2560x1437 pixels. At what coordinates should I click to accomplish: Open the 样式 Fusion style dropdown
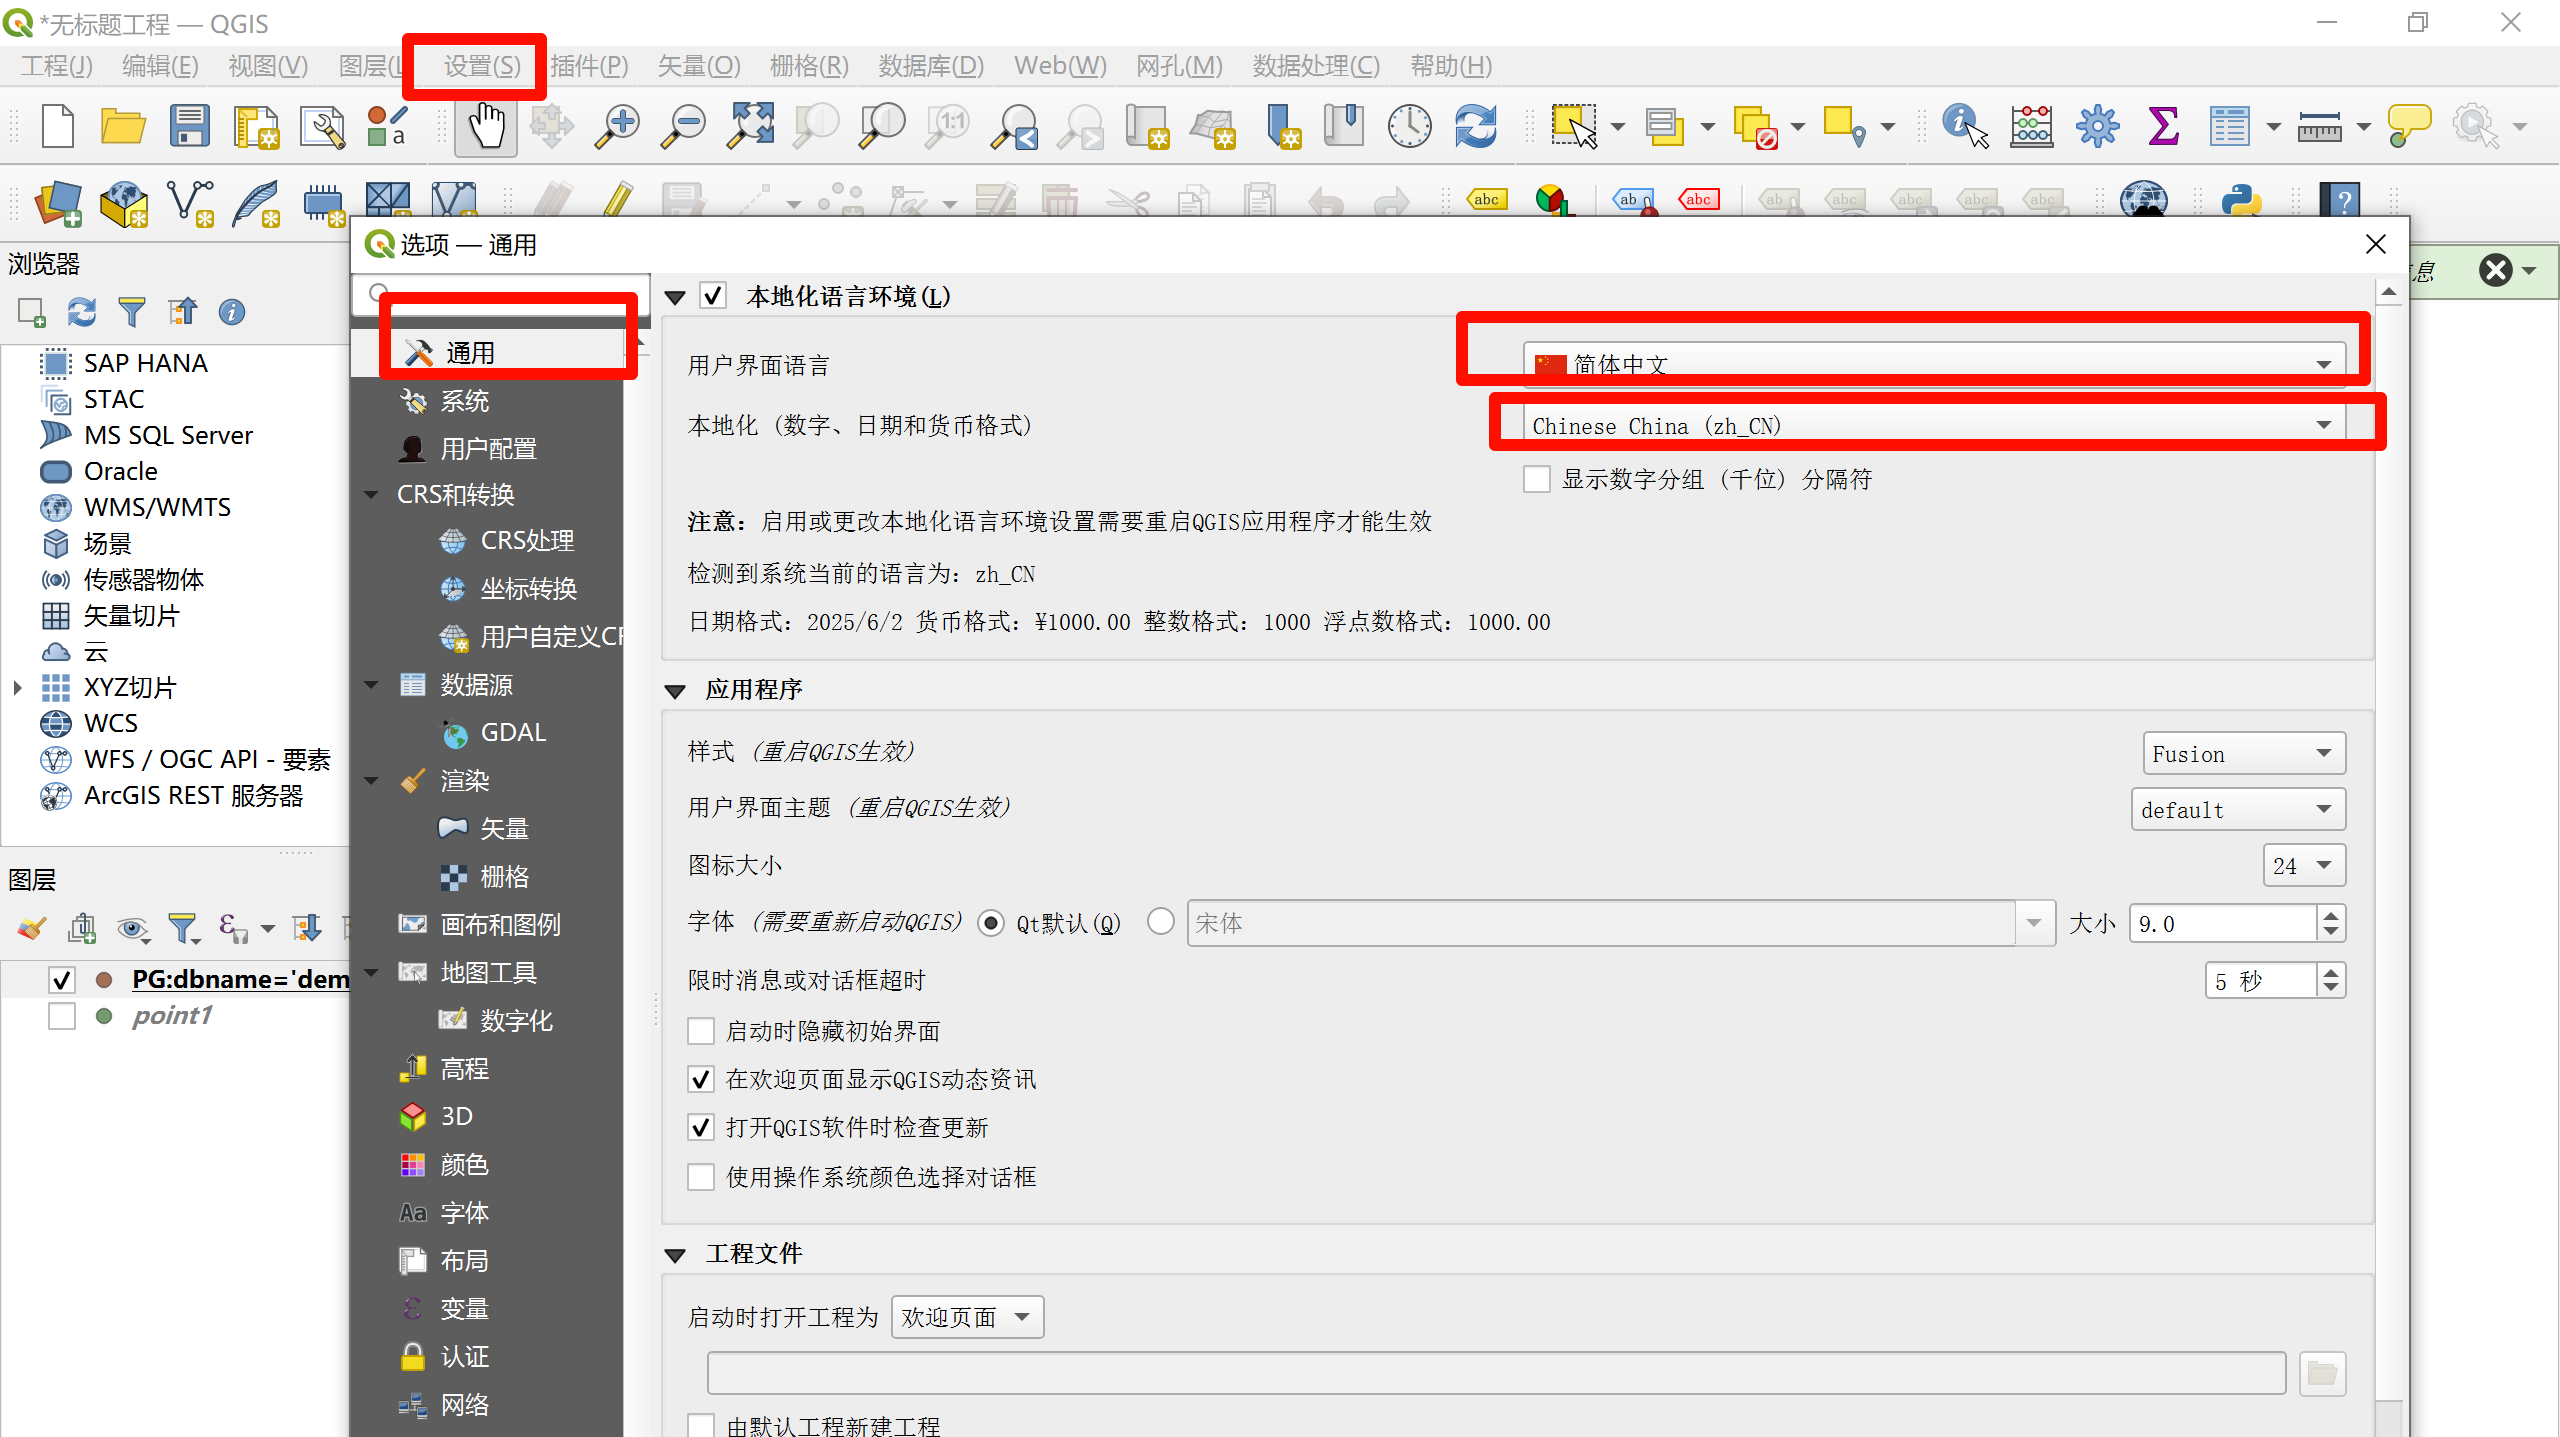tap(2243, 754)
